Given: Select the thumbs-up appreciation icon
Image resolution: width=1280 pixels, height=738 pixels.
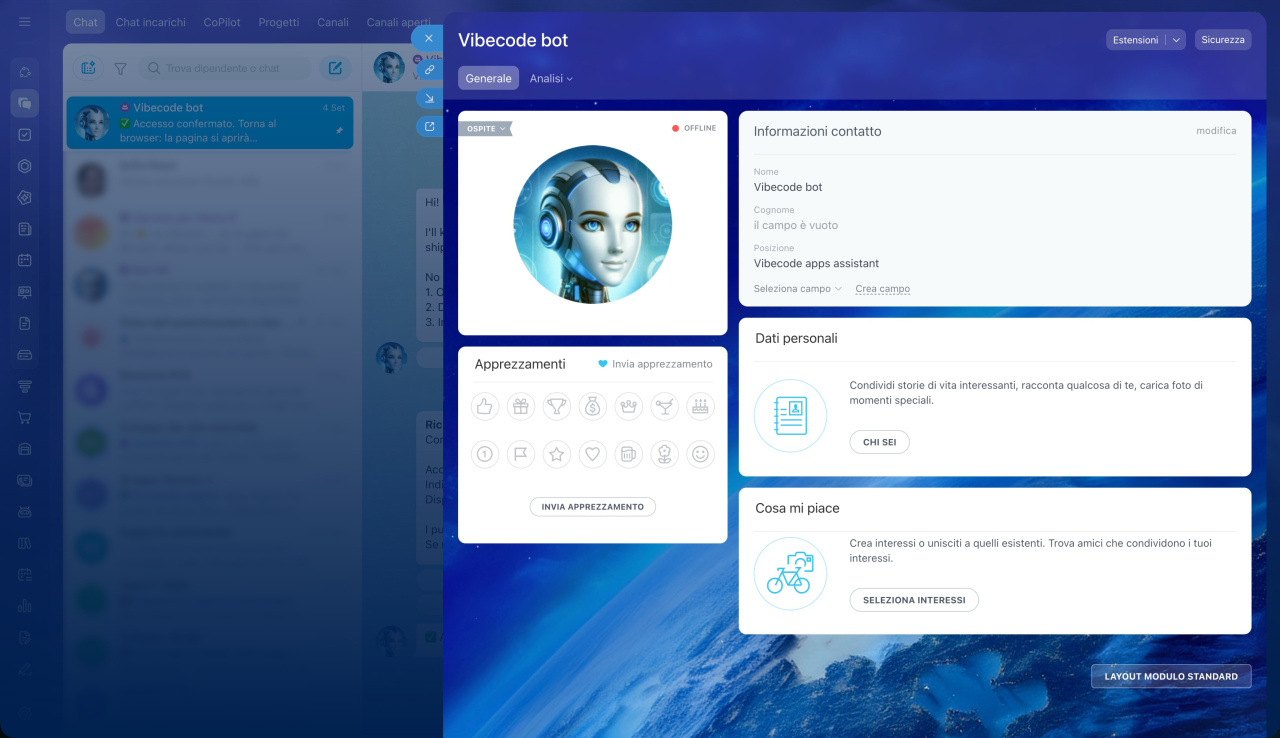Looking at the screenshot, I should 485,406.
